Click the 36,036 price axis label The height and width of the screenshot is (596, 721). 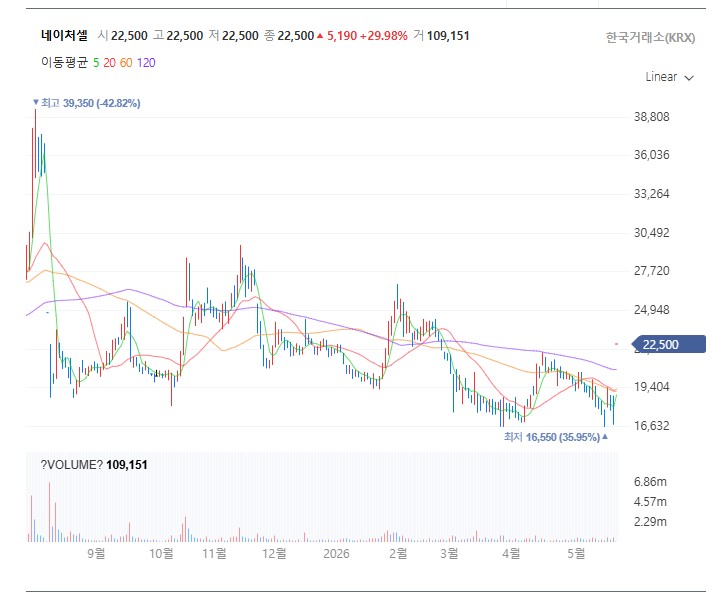(x=652, y=155)
